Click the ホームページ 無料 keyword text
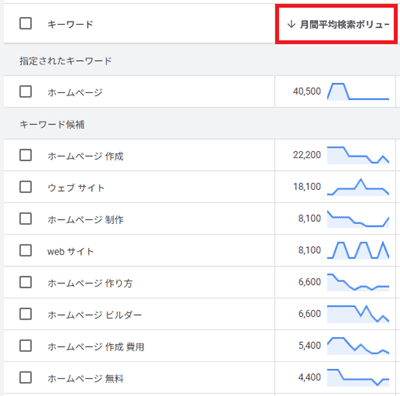The width and height of the screenshot is (400, 396). pos(85,378)
